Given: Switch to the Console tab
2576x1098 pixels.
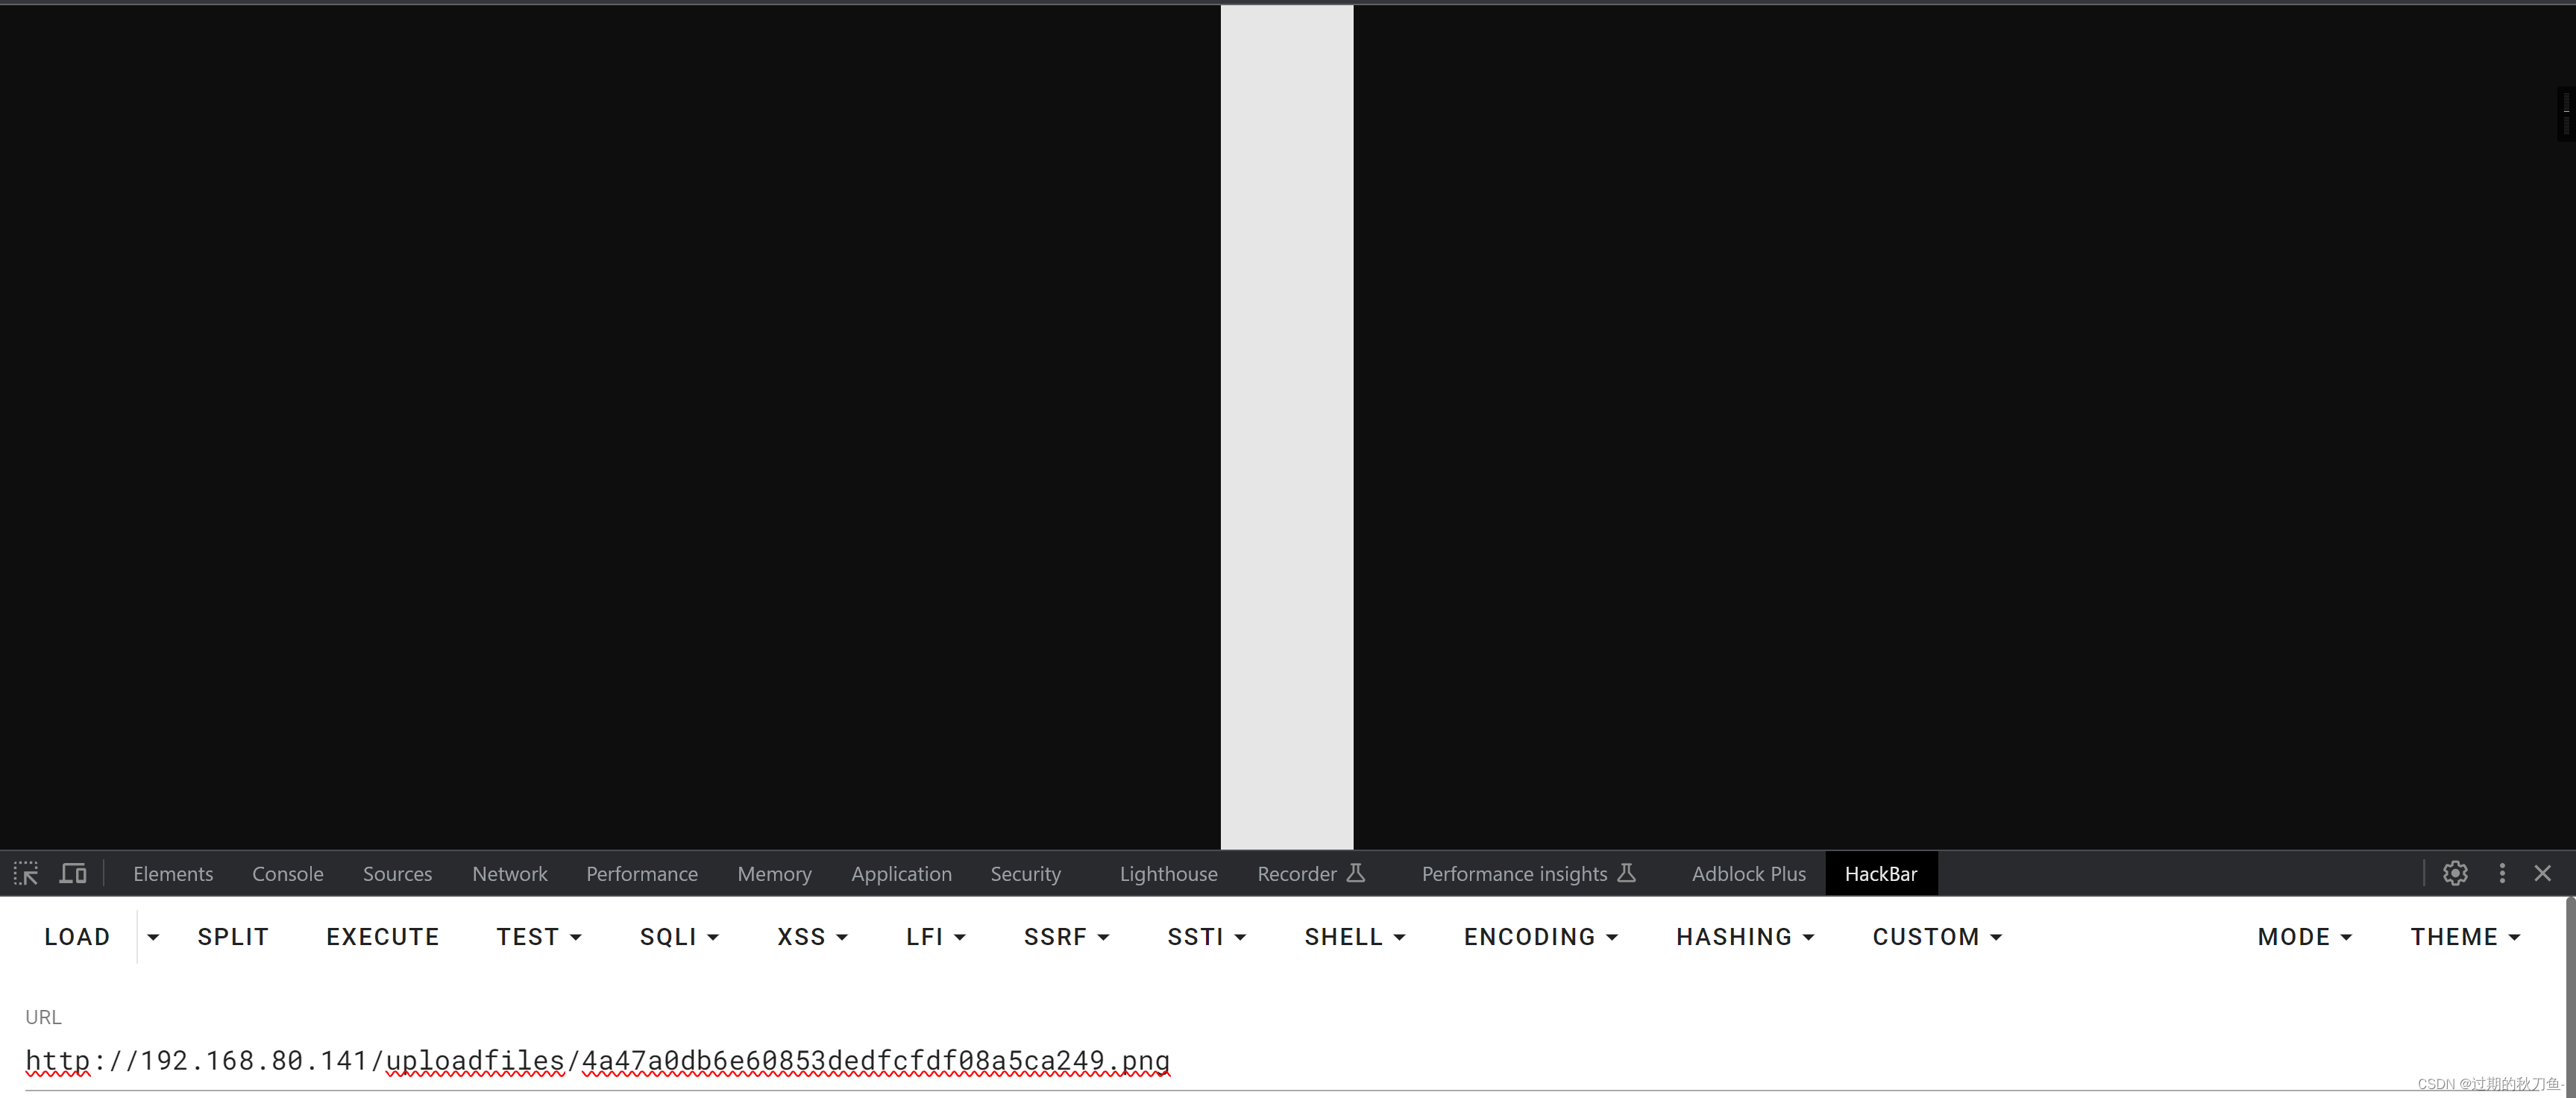Looking at the screenshot, I should coord(287,873).
